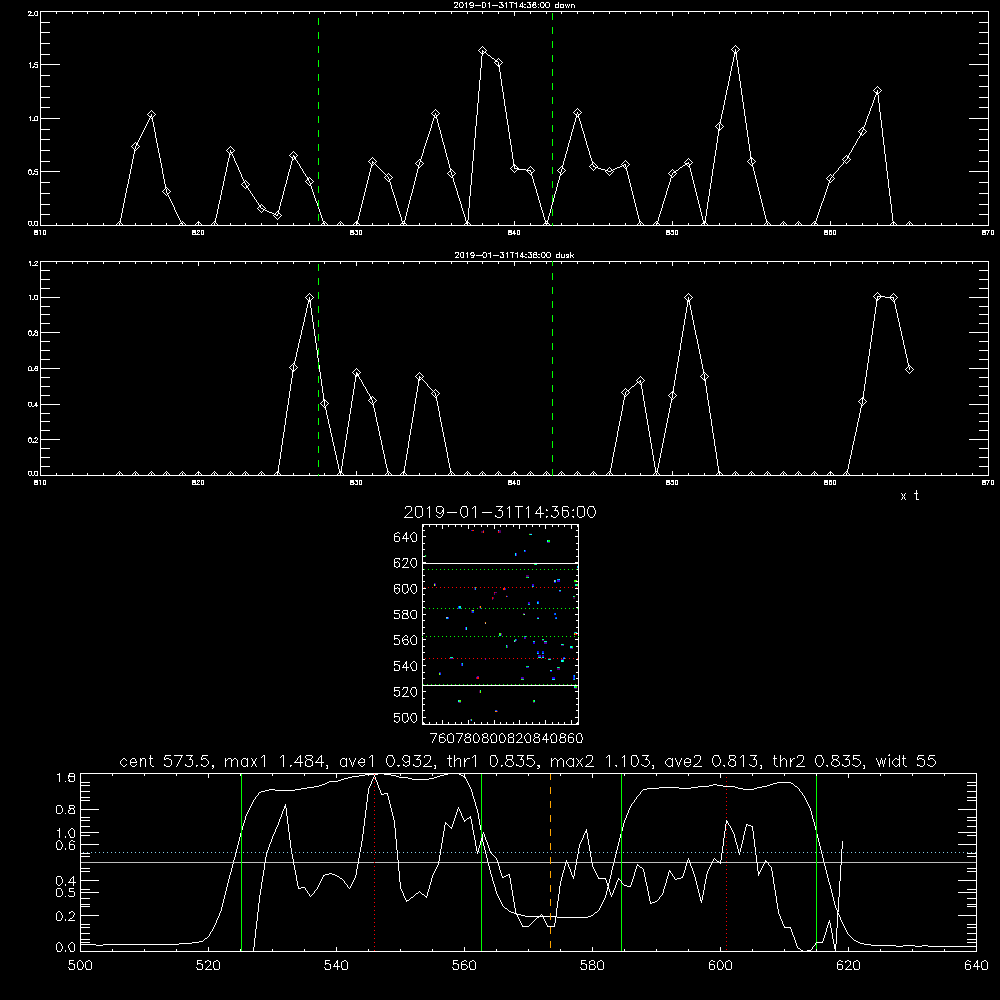The image size is (1000, 1000).
Task: Click the dawn plot peak marker at x=854
Action: coord(735,49)
